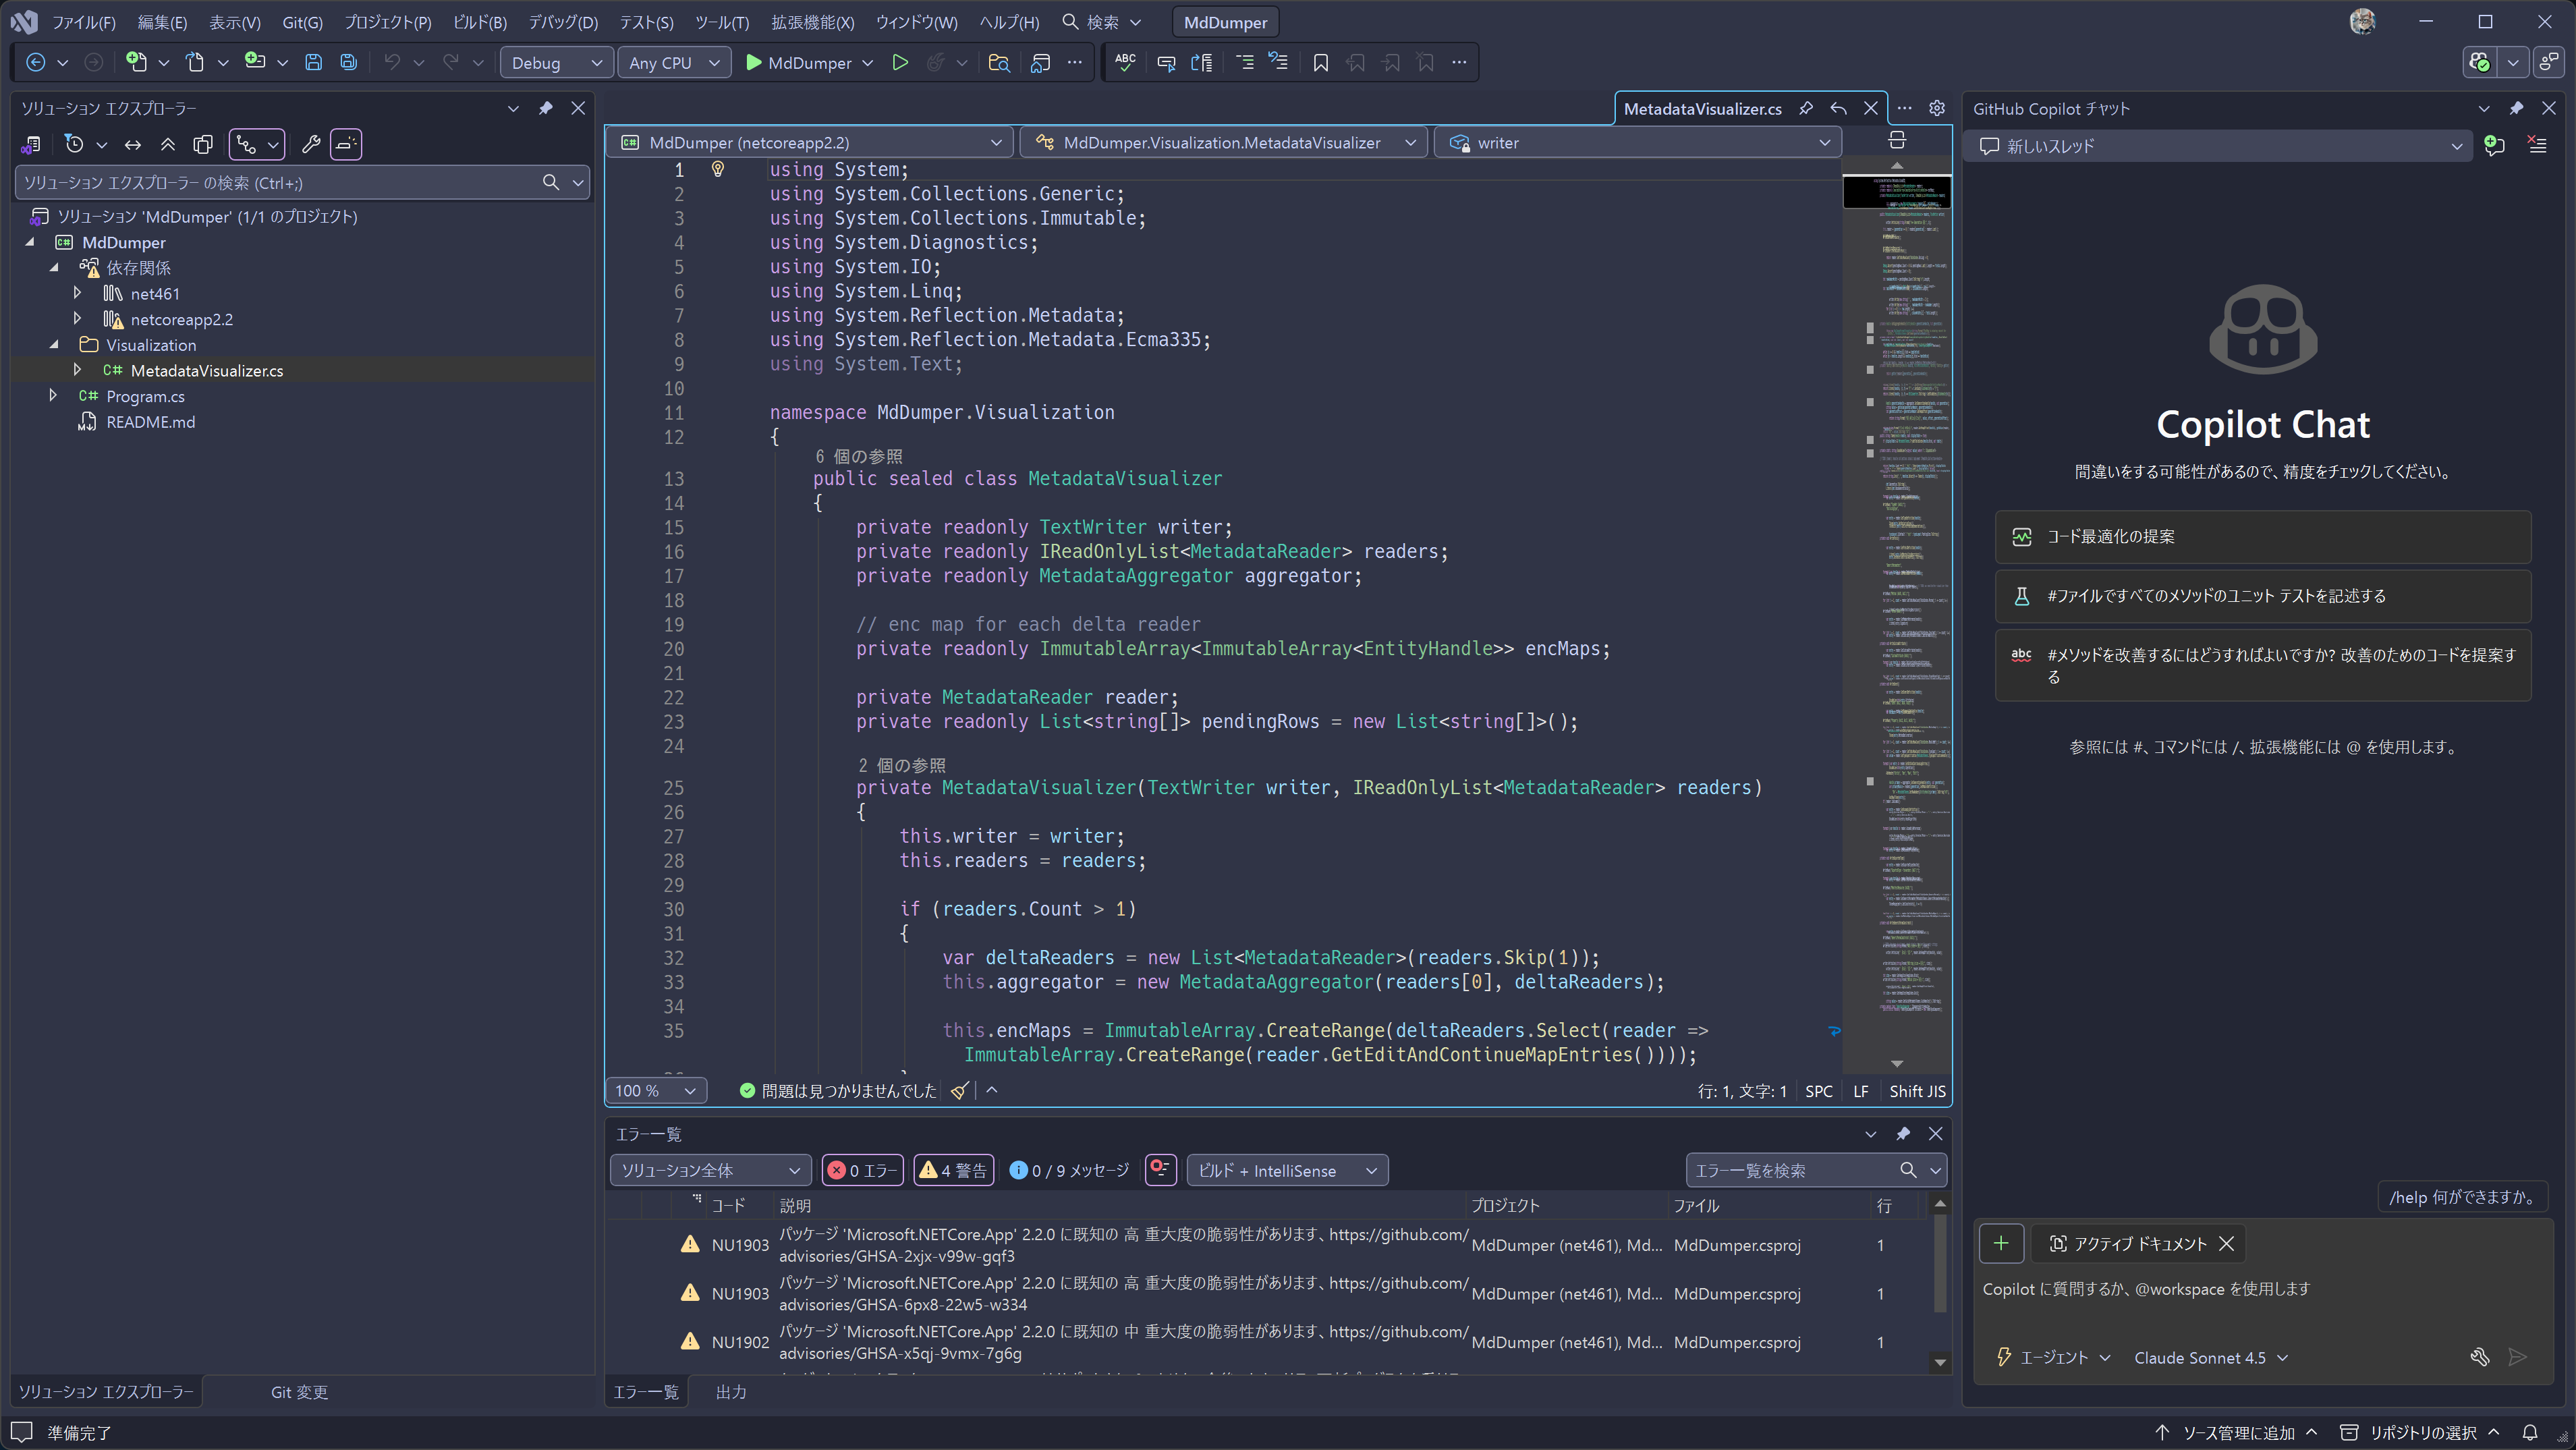Viewport: 2576px width, 1450px height.
Task: Toggle the 0 / 9 メッセージ filter
Action: tap(1069, 1170)
